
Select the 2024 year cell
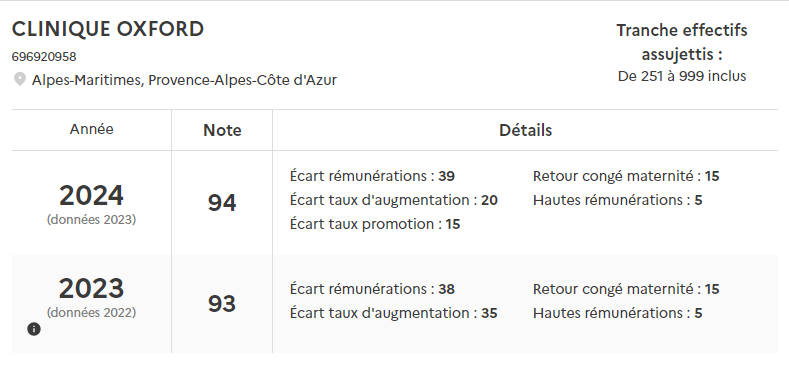(x=92, y=203)
